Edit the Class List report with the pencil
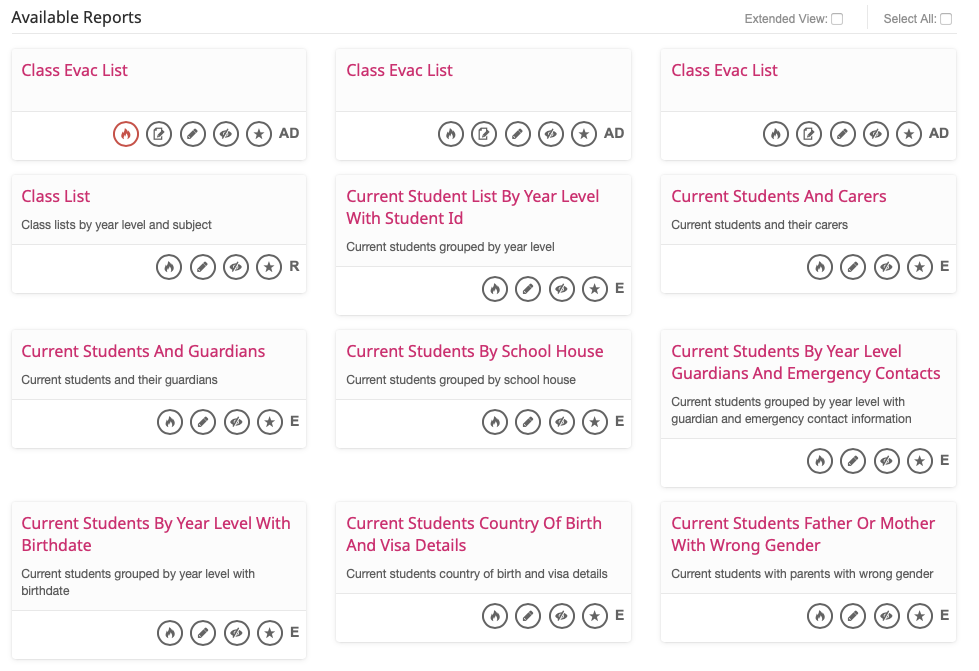The image size is (979, 671). (x=203, y=267)
